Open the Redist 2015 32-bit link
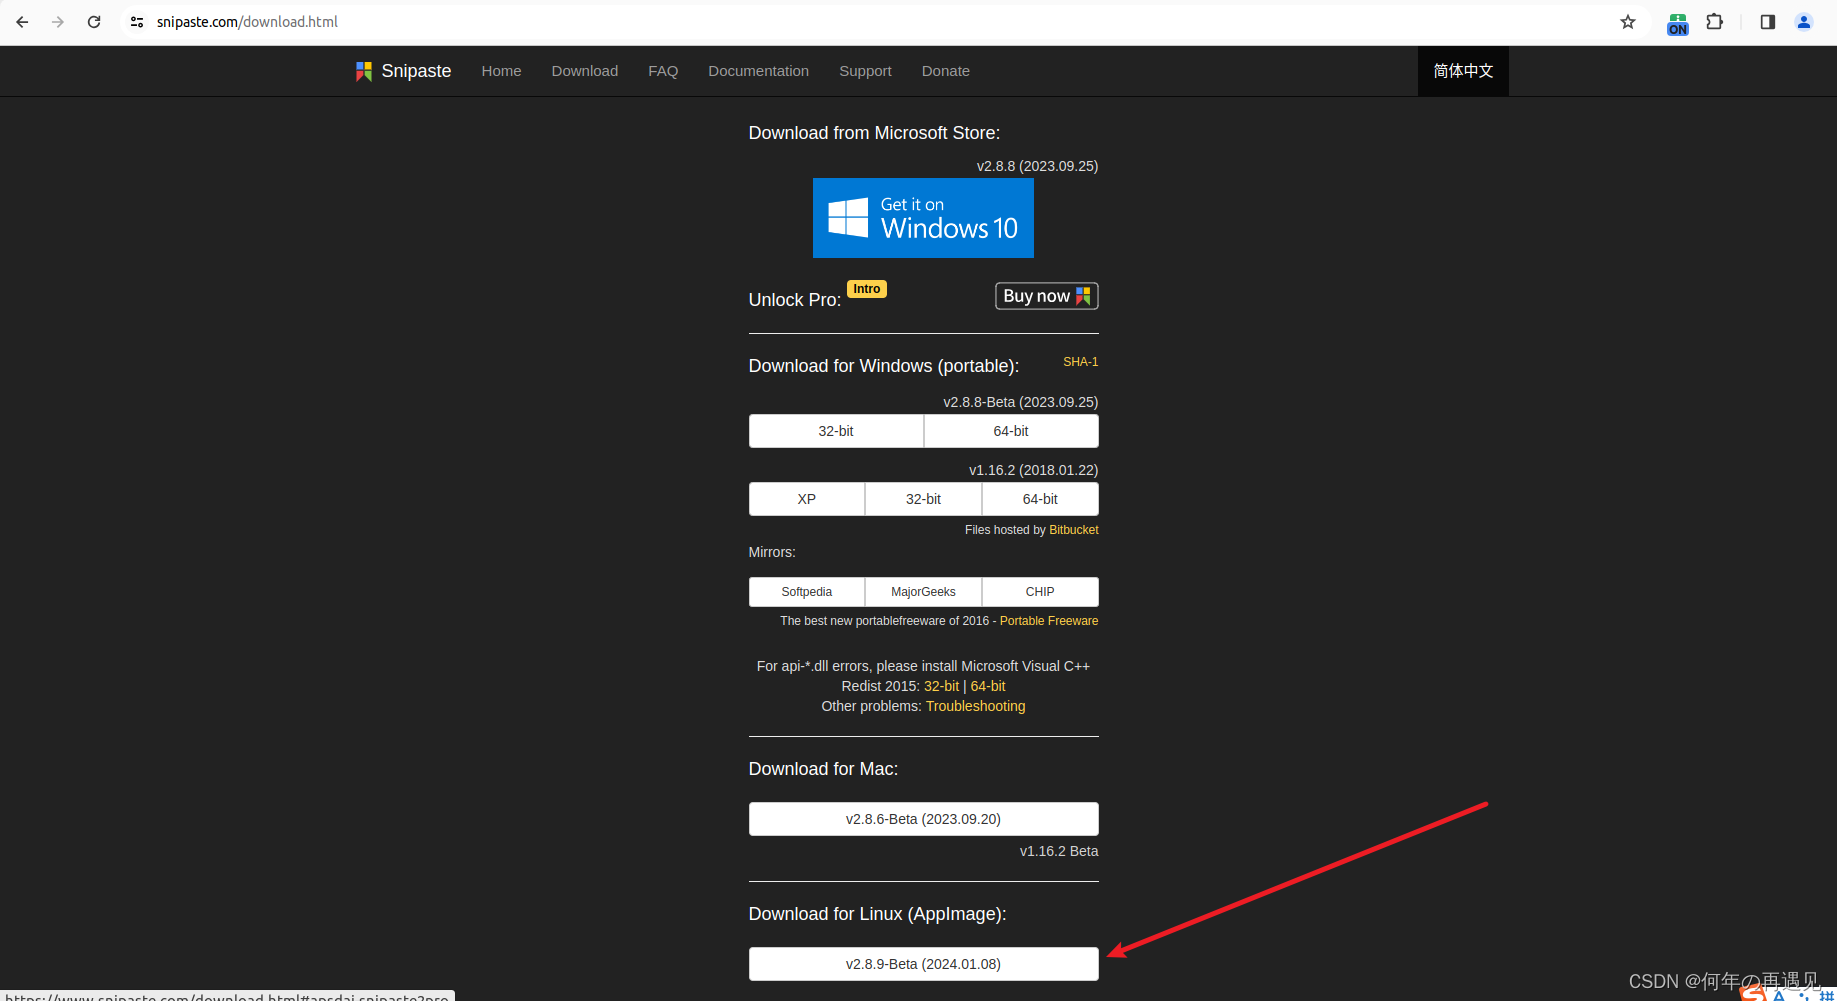The width and height of the screenshot is (1837, 1001). [x=941, y=686]
